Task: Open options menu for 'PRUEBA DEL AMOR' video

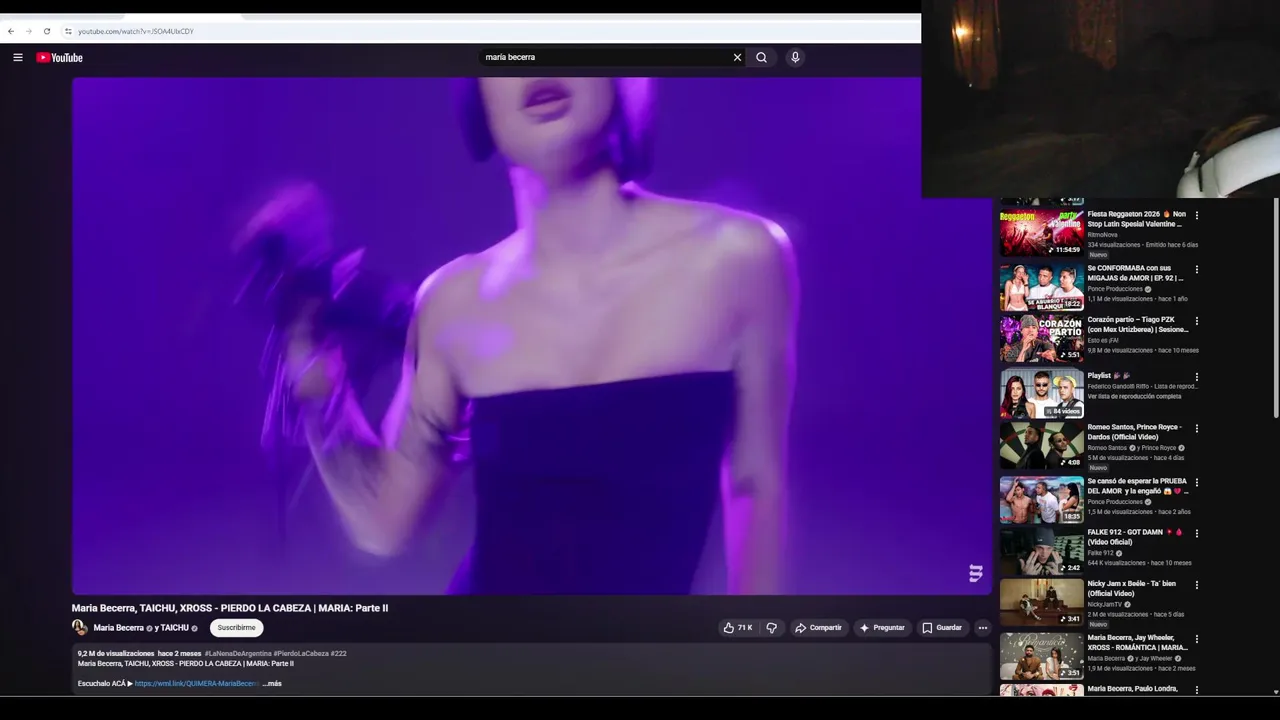Action: coord(1197,483)
